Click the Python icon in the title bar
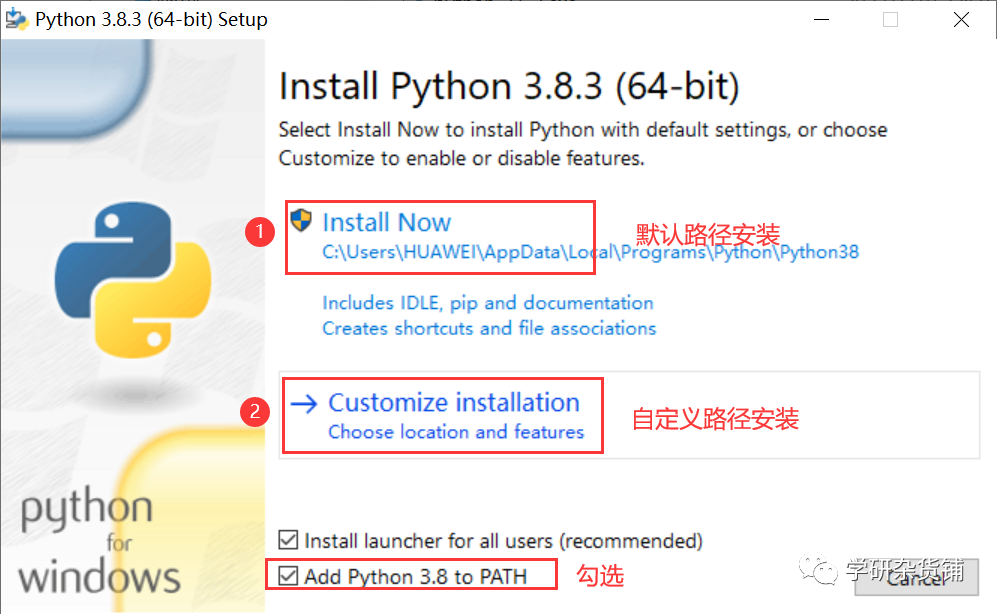Viewport: 997px width, 614px height. click(16, 18)
